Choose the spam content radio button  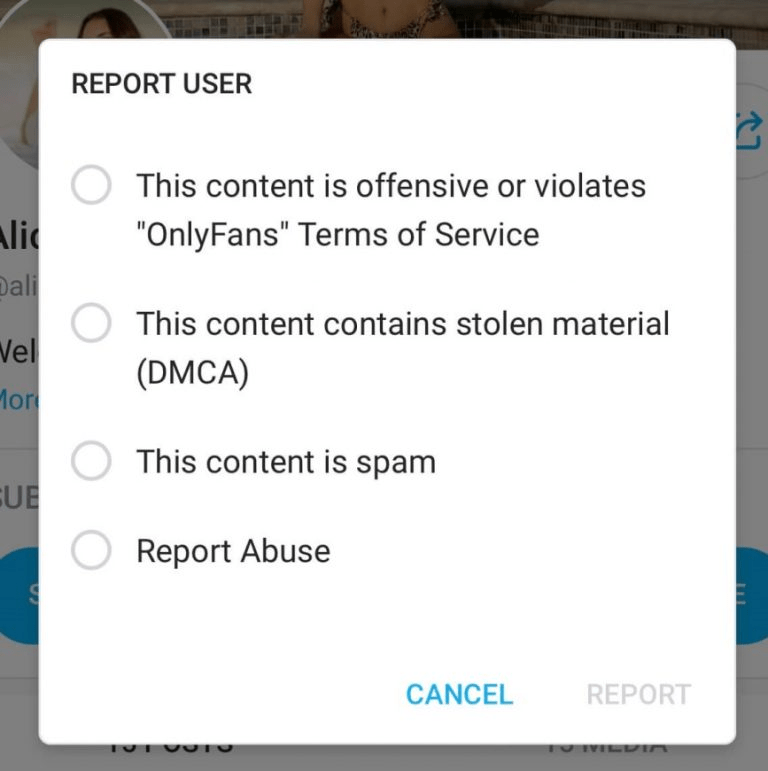pyautogui.click(x=91, y=461)
